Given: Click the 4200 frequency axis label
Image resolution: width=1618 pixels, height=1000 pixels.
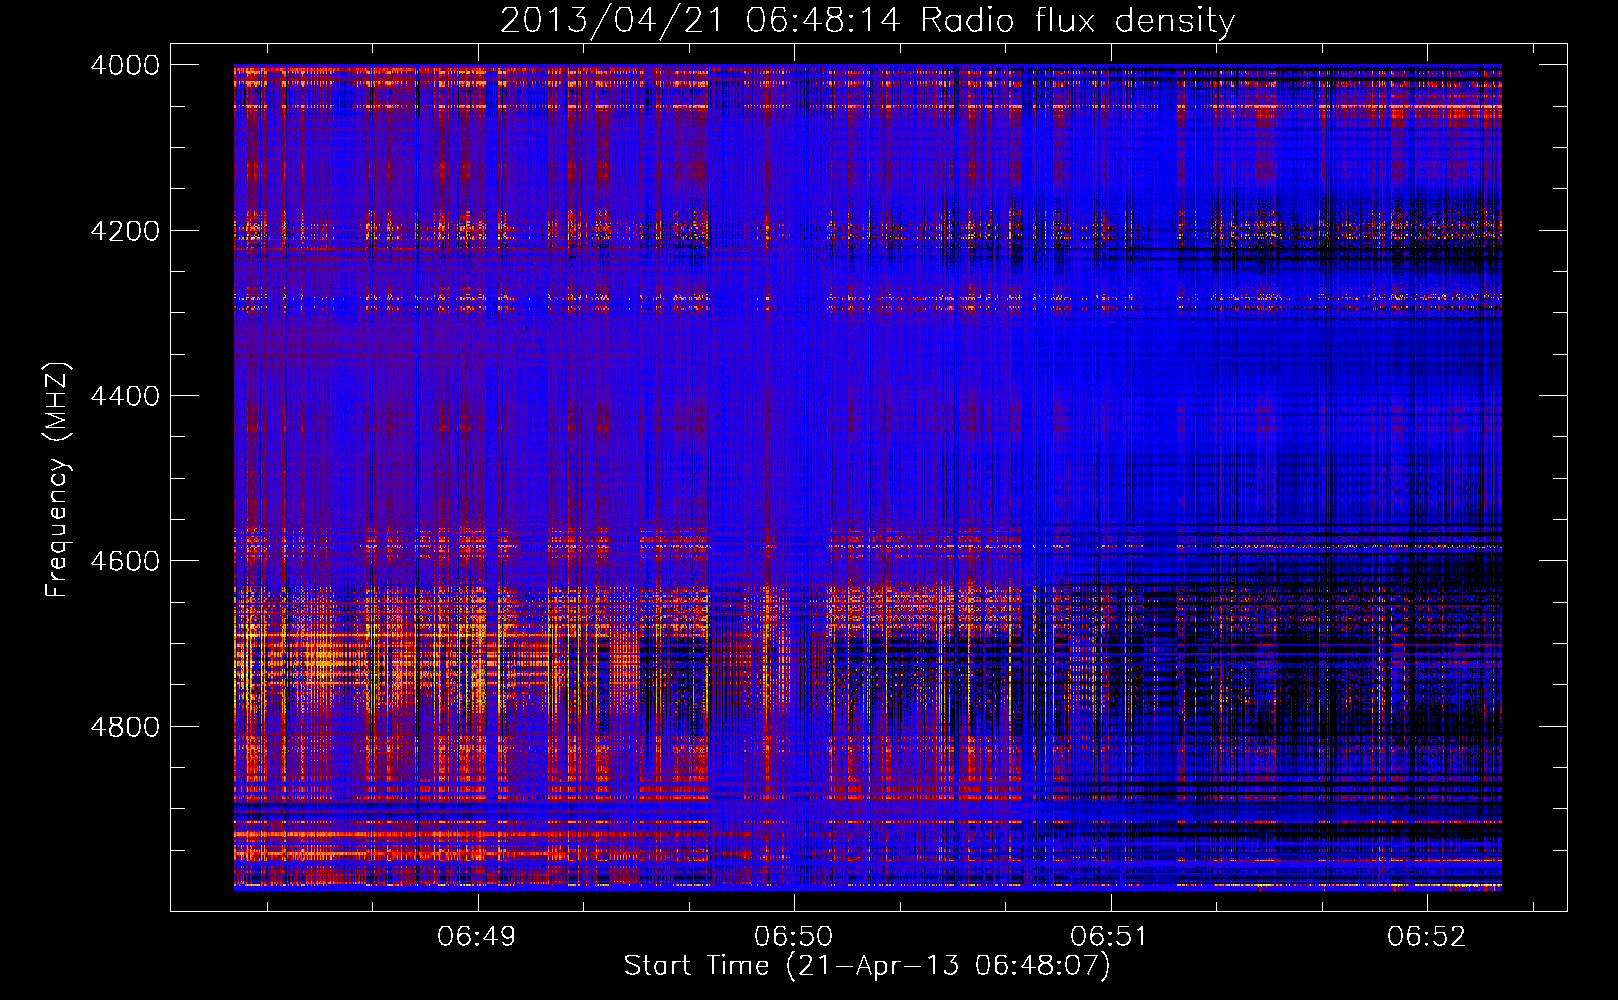Looking at the screenshot, I should (x=124, y=230).
